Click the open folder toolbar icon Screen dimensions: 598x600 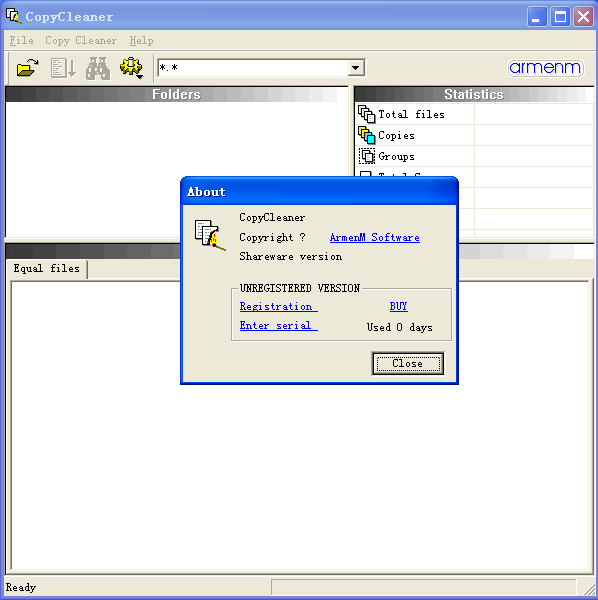pos(28,68)
